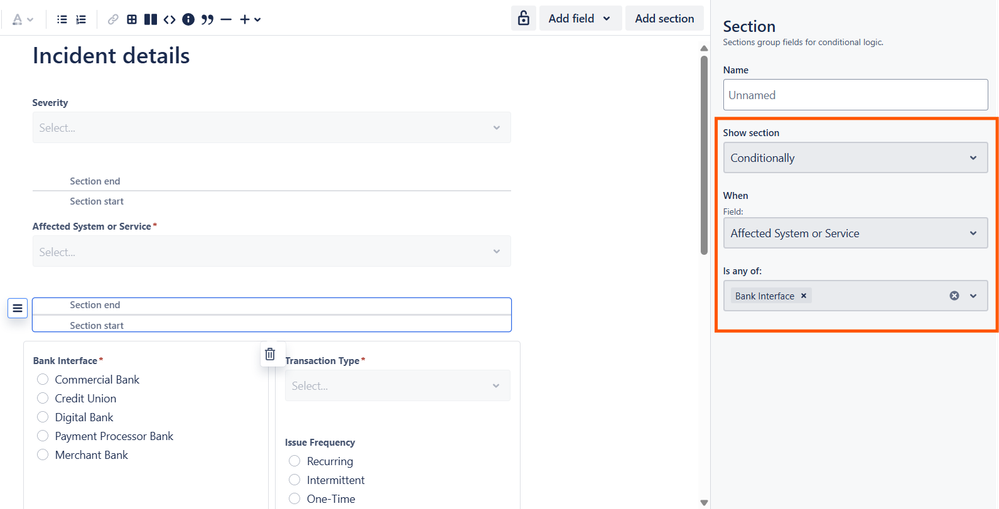Click the Transaction Type field label
The width and height of the screenshot is (999, 509).
point(322,361)
